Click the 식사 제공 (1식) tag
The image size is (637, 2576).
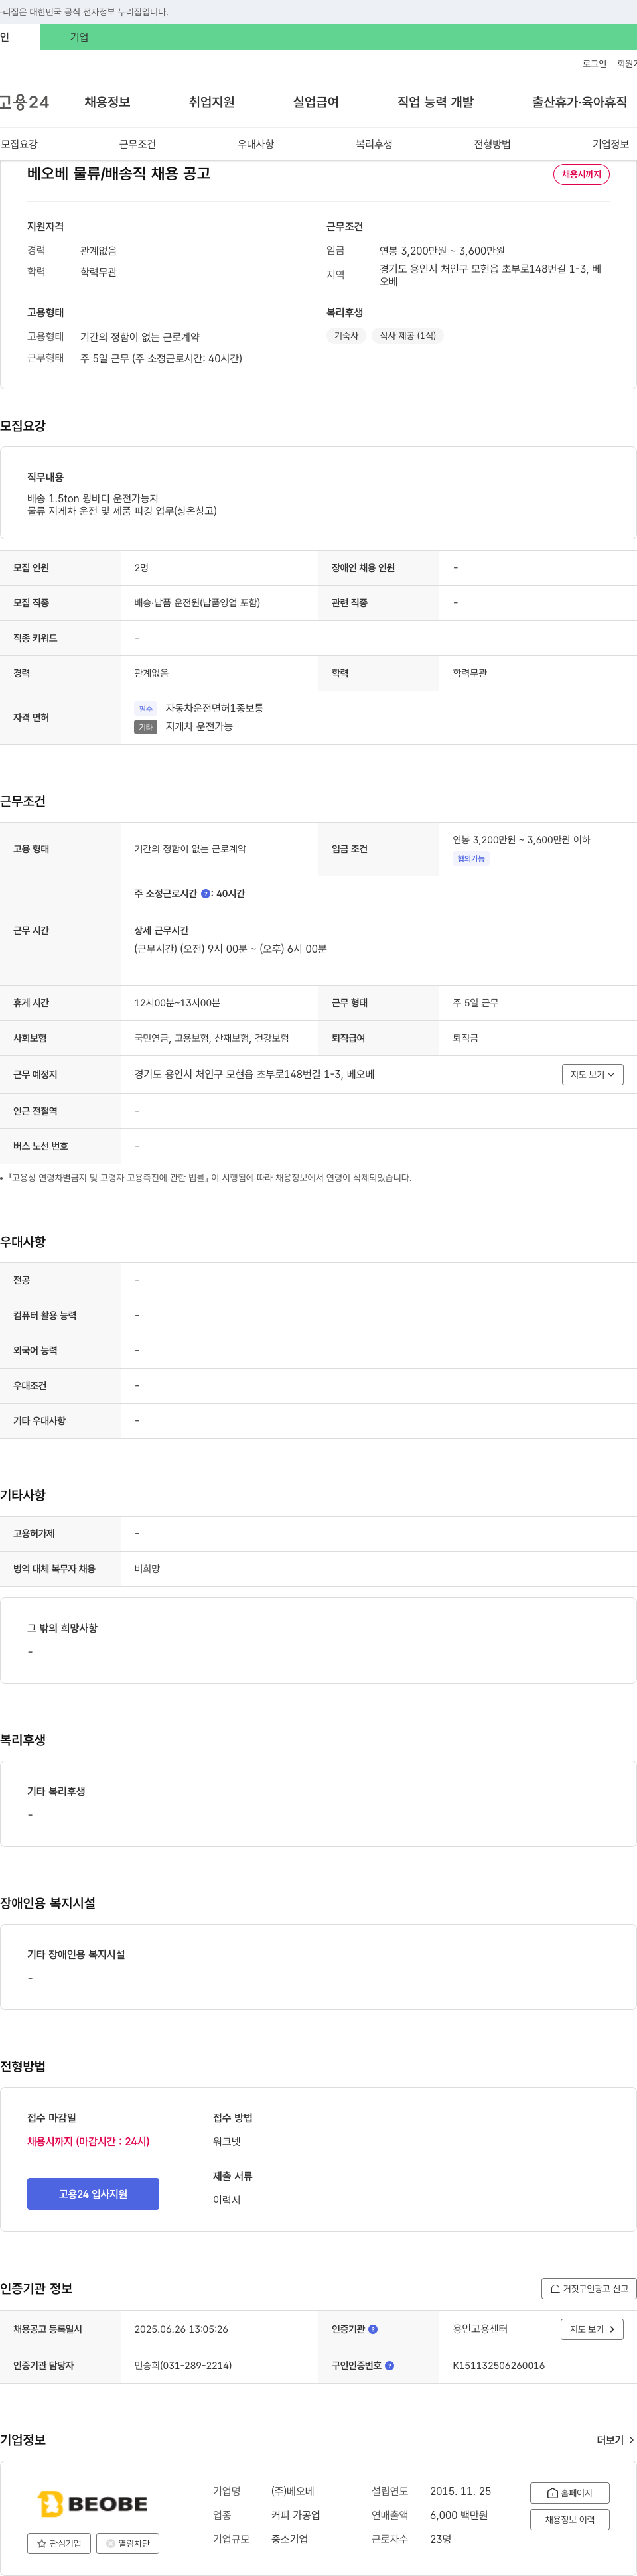[x=407, y=336]
